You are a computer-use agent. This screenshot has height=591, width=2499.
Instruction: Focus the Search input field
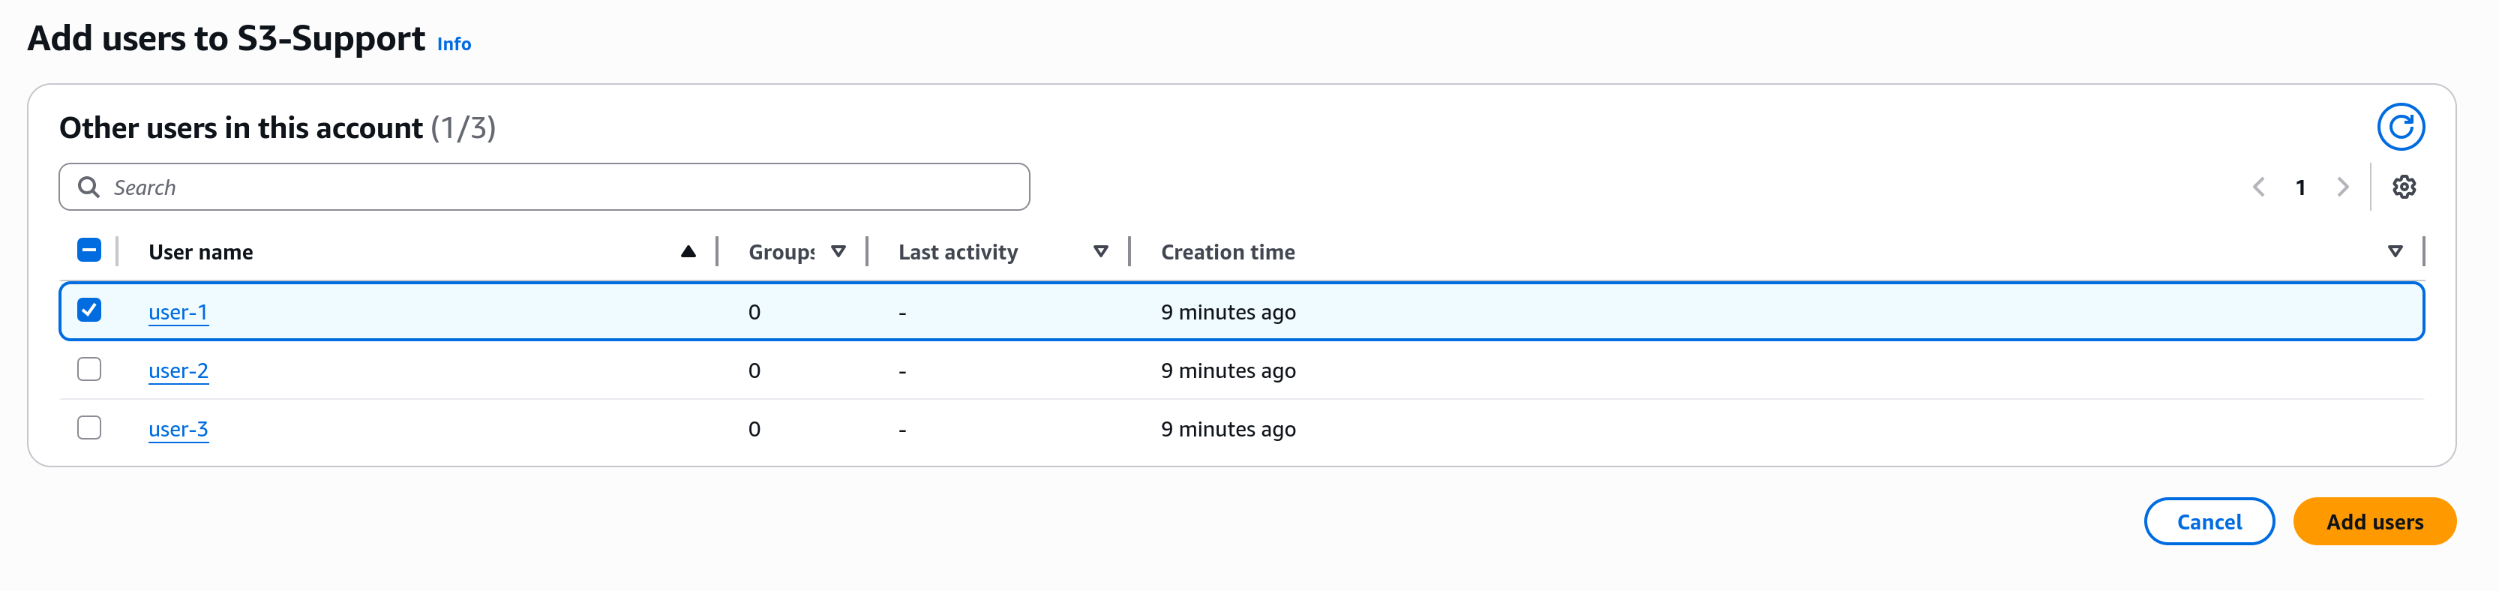coord(560,187)
